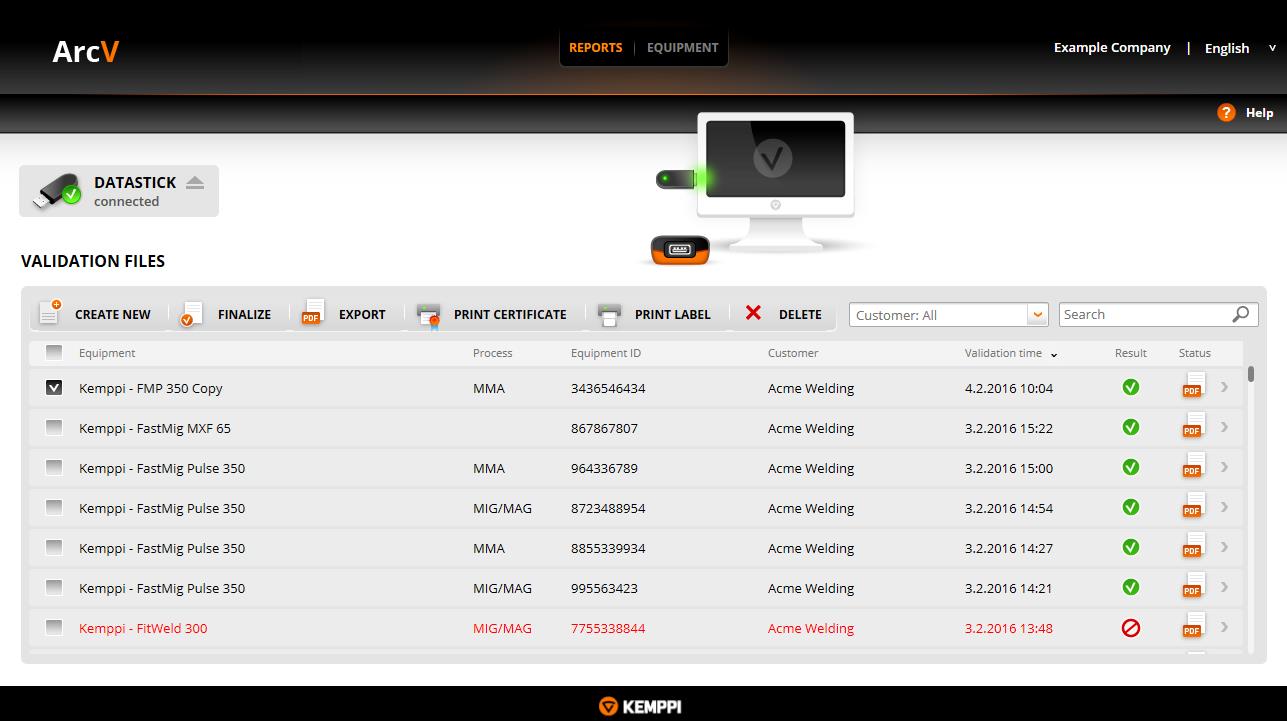This screenshot has width=1287, height=721.
Task: Sort the table by the Equipment ID column header
Action: click(606, 353)
